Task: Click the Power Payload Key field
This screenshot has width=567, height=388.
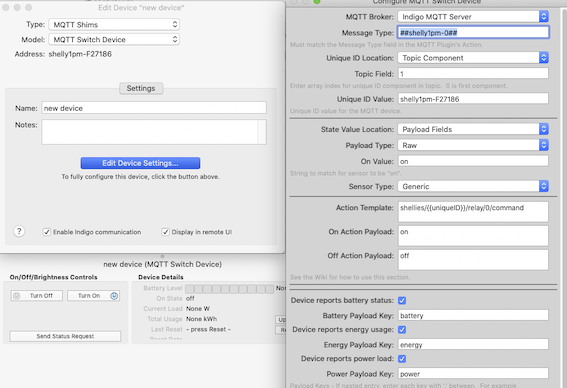Action: pos(473,374)
